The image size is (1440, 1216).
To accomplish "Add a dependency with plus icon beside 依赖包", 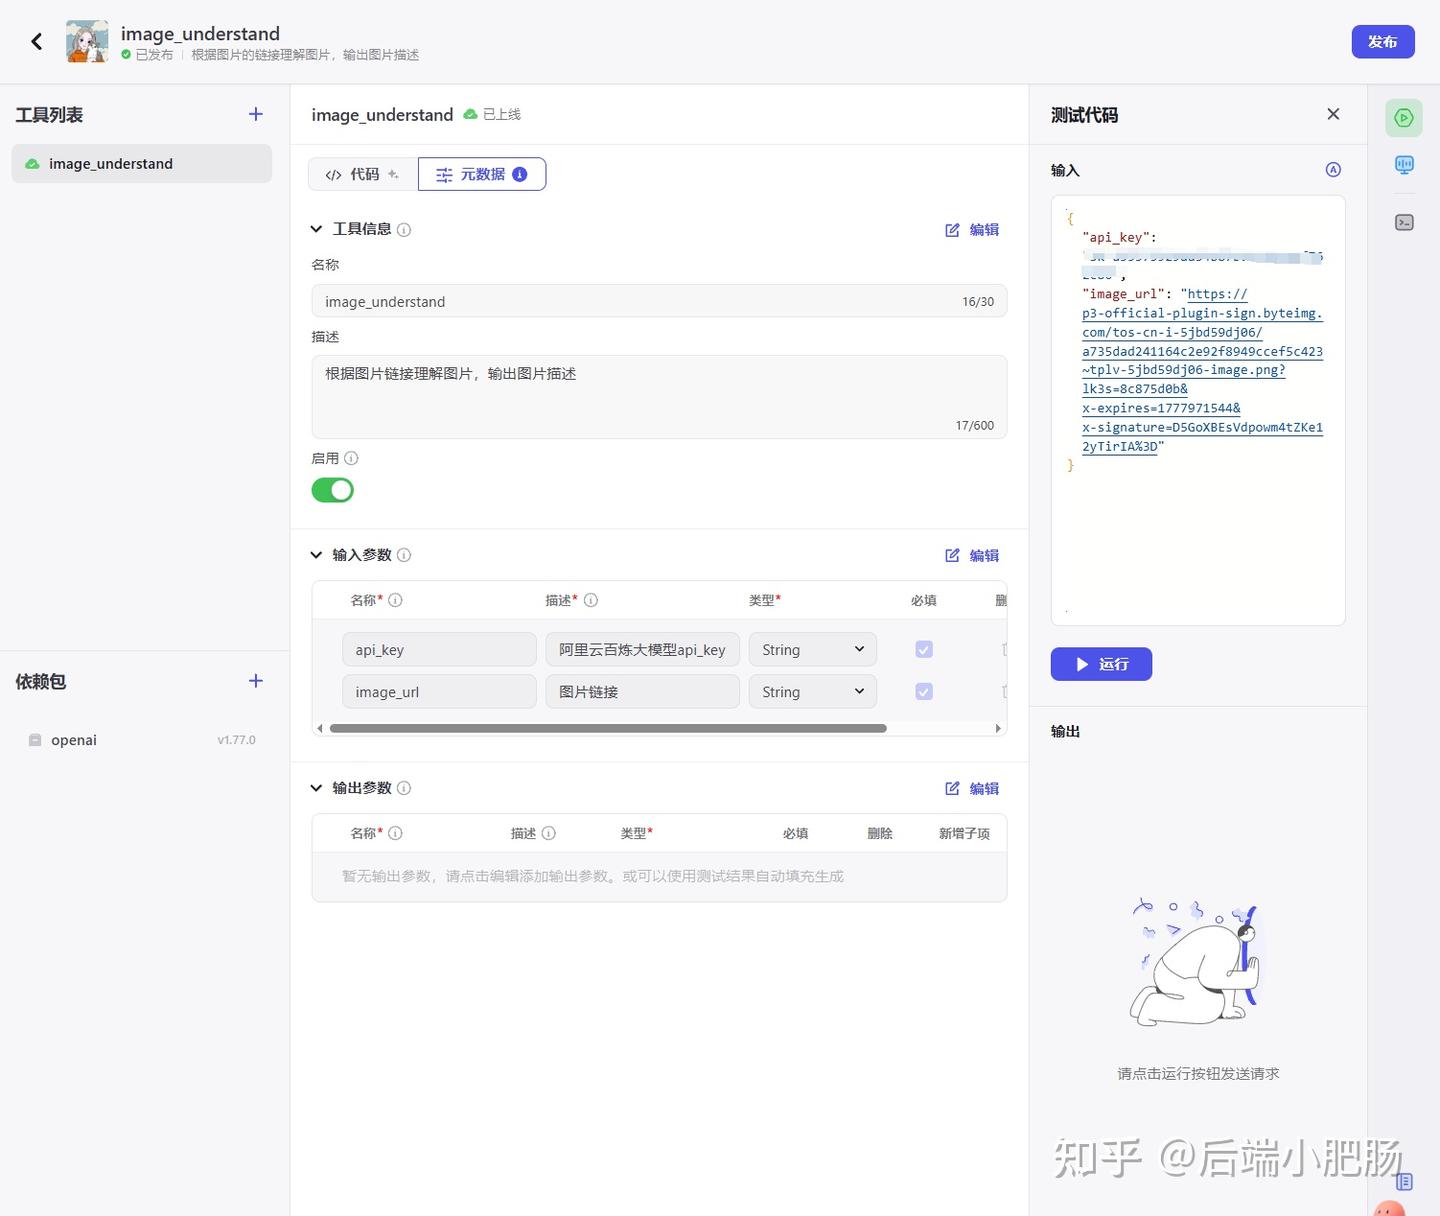I will 256,681.
